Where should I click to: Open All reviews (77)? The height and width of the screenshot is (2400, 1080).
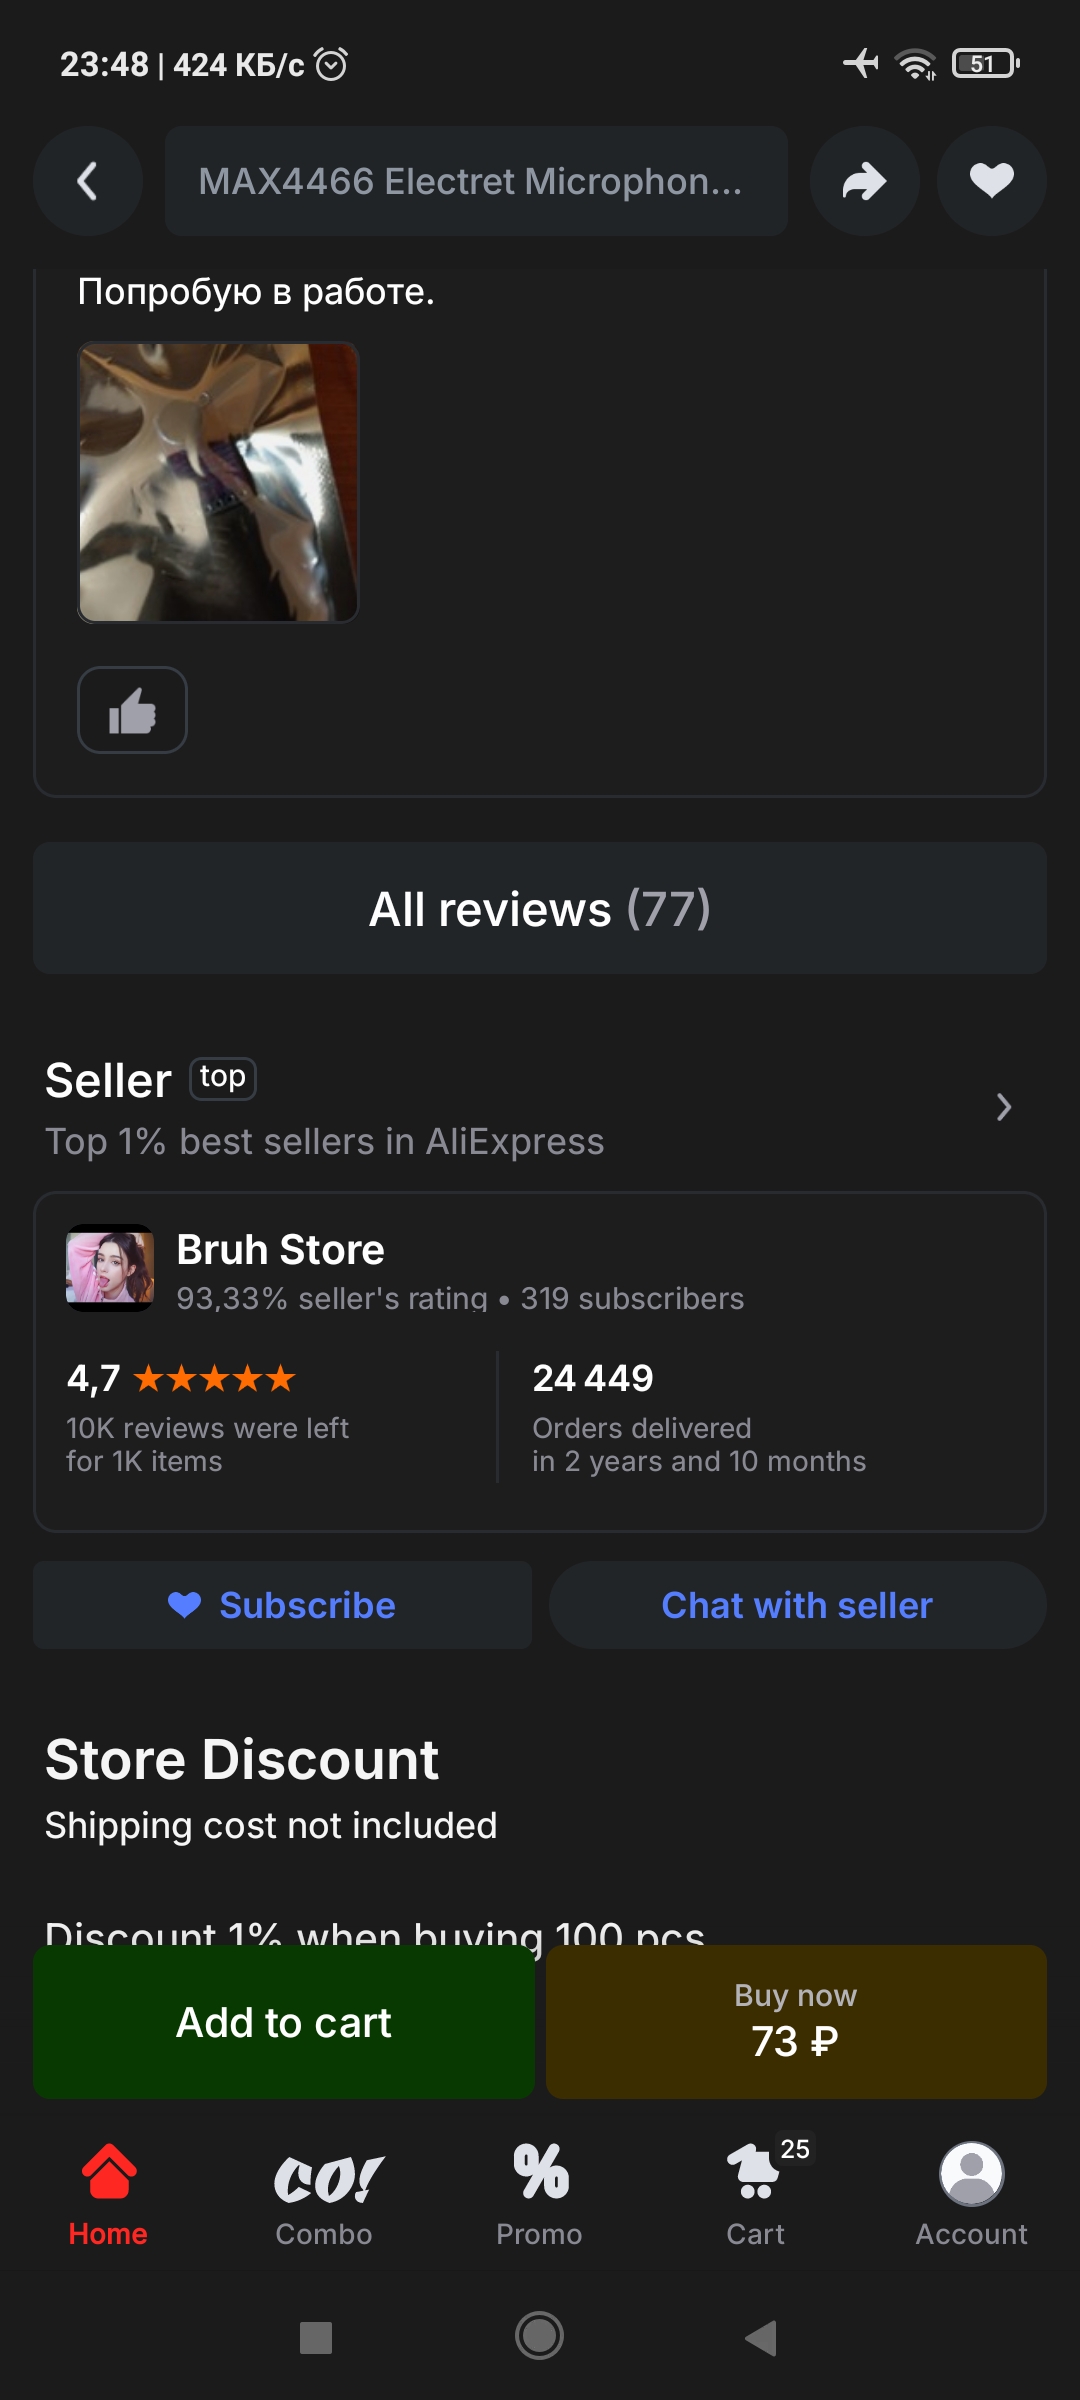(540, 908)
